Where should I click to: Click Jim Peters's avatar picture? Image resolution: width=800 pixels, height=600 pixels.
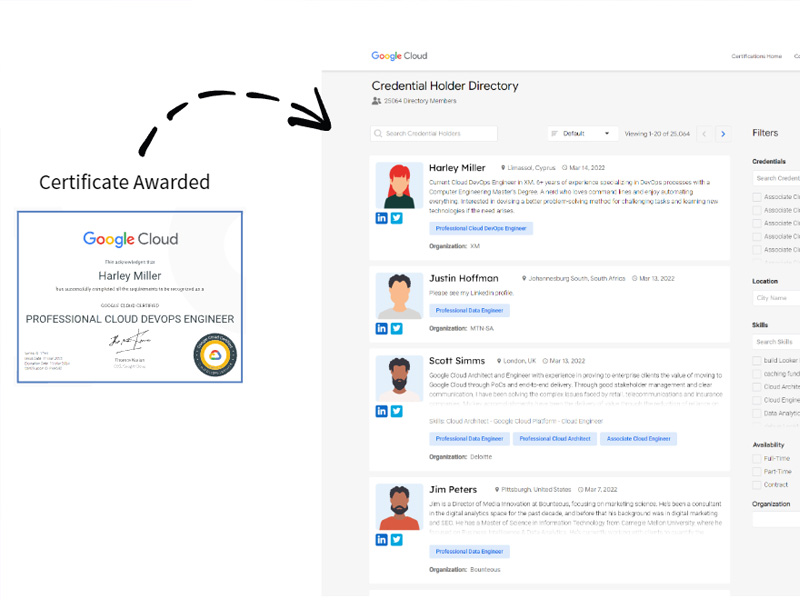tap(399, 507)
